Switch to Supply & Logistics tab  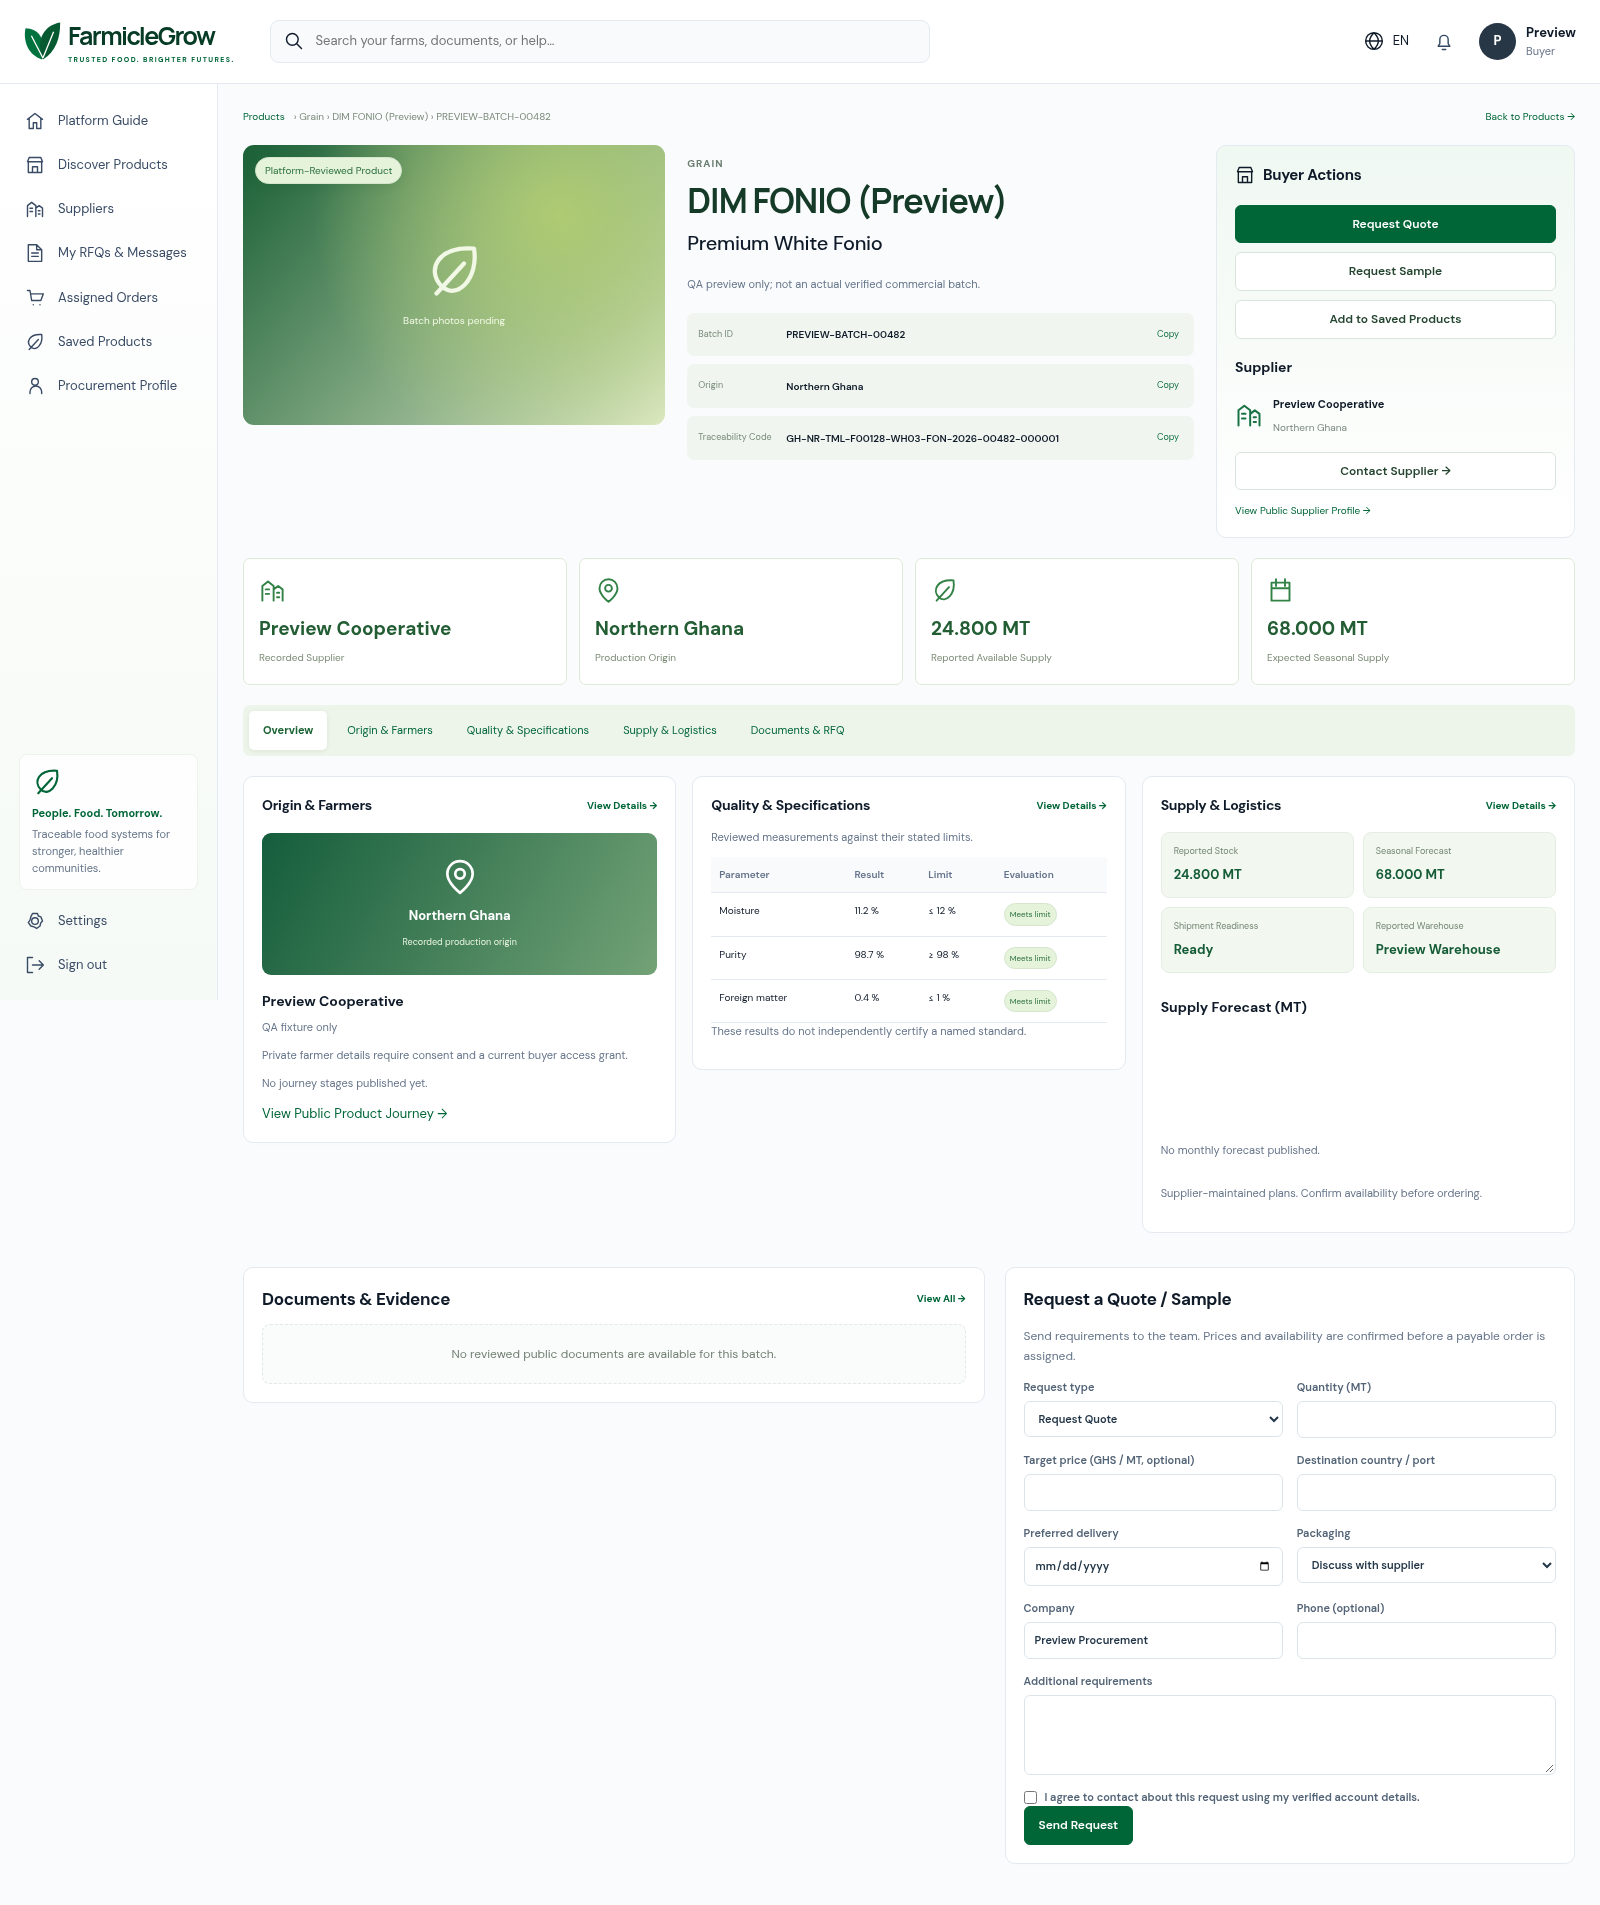pyautogui.click(x=670, y=731)
